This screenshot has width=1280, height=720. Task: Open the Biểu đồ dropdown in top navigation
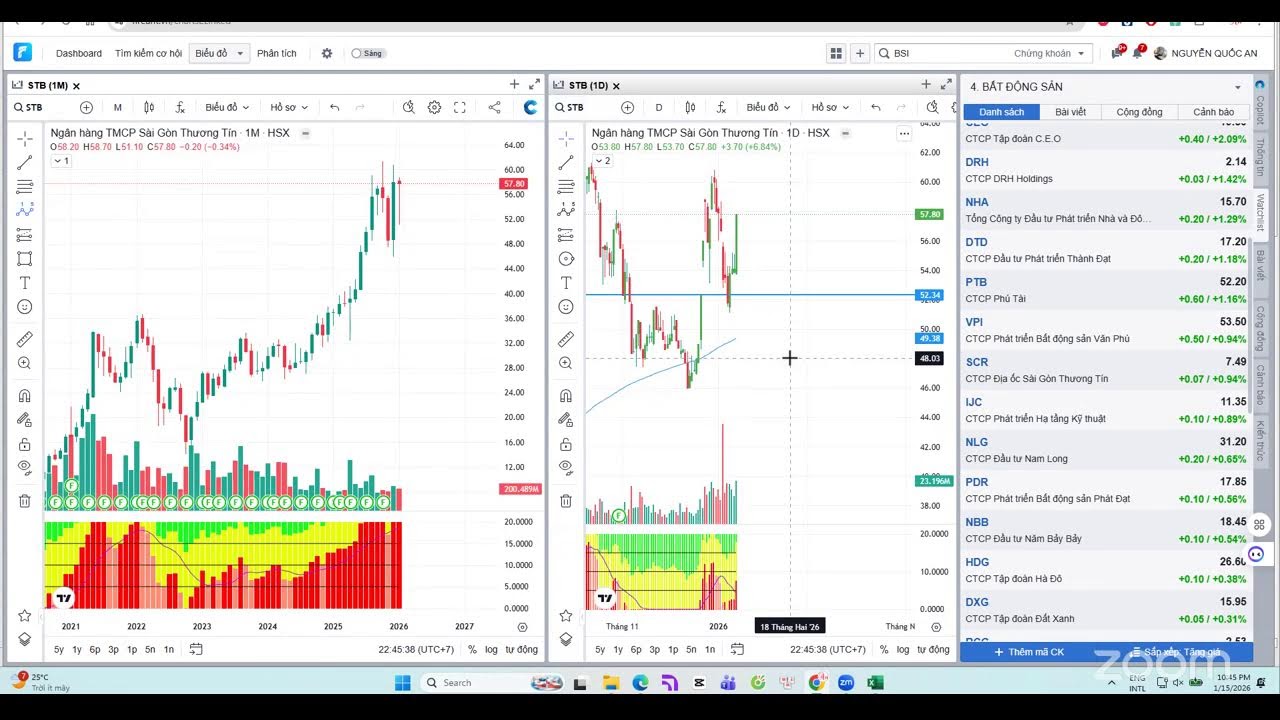(x=219, y=53)
